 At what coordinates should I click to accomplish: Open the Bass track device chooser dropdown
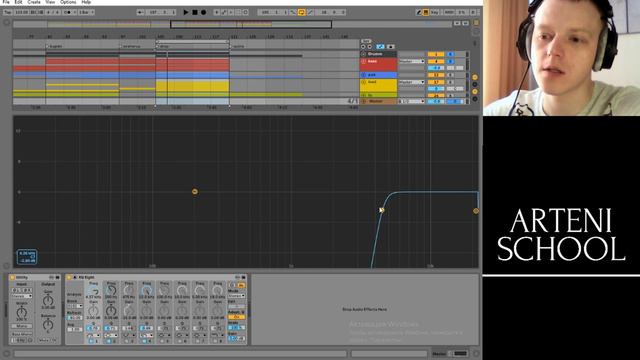(x=411, y=61)
